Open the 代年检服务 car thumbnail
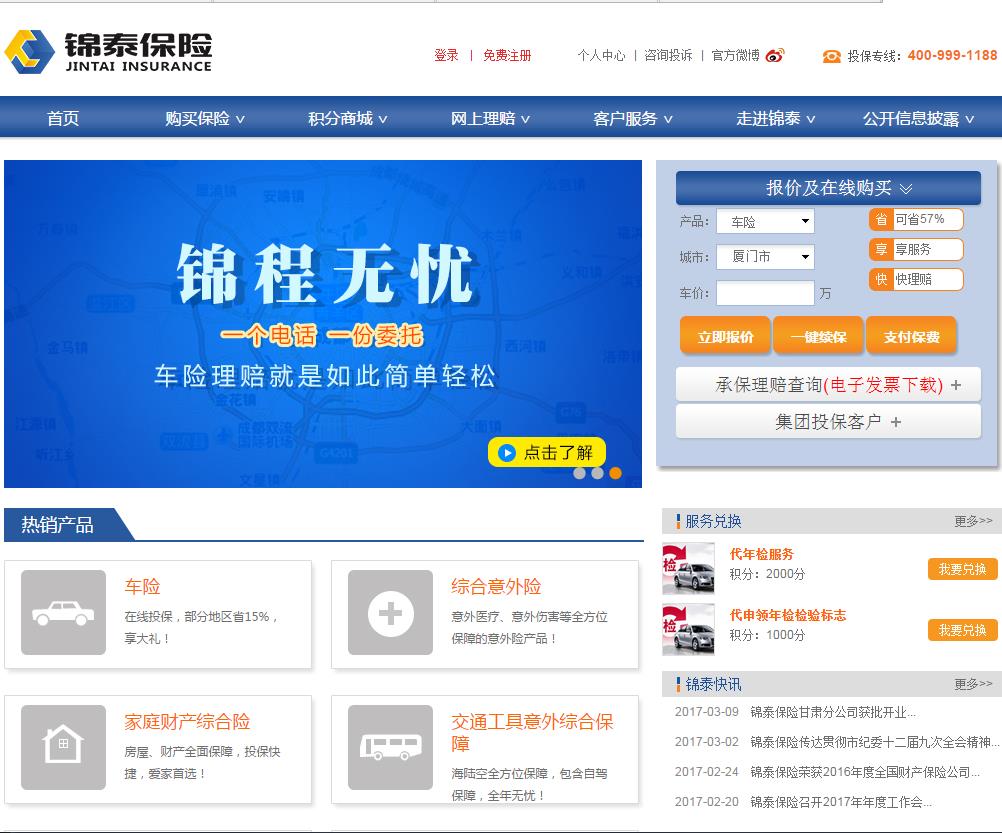 pos(688,568)
